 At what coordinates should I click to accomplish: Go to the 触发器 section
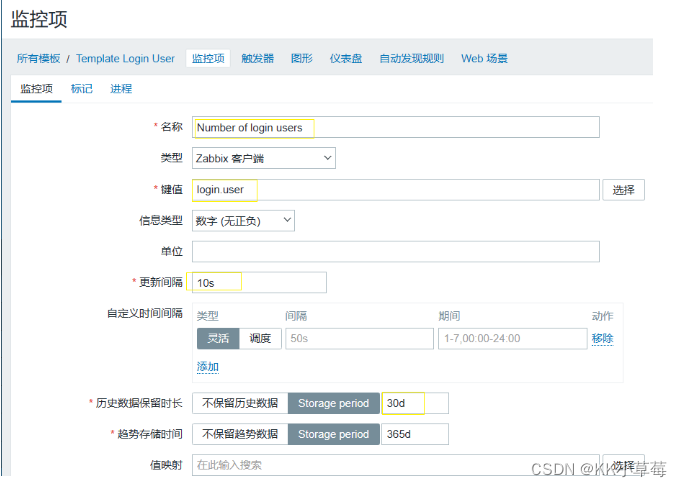(257, 58)
